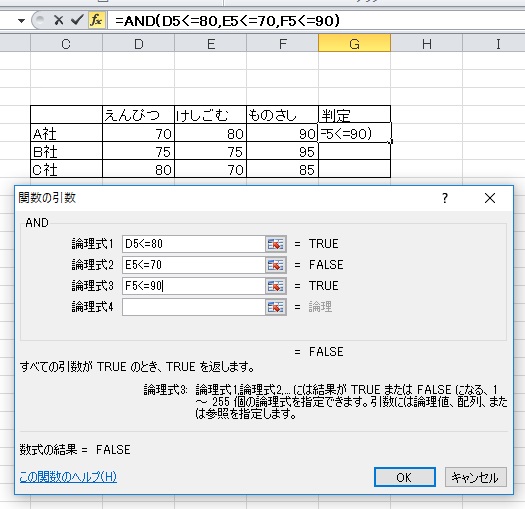Screen dimensions: 525x509
Task: Click the 論理式2 input field
Action: pos(194,265)
